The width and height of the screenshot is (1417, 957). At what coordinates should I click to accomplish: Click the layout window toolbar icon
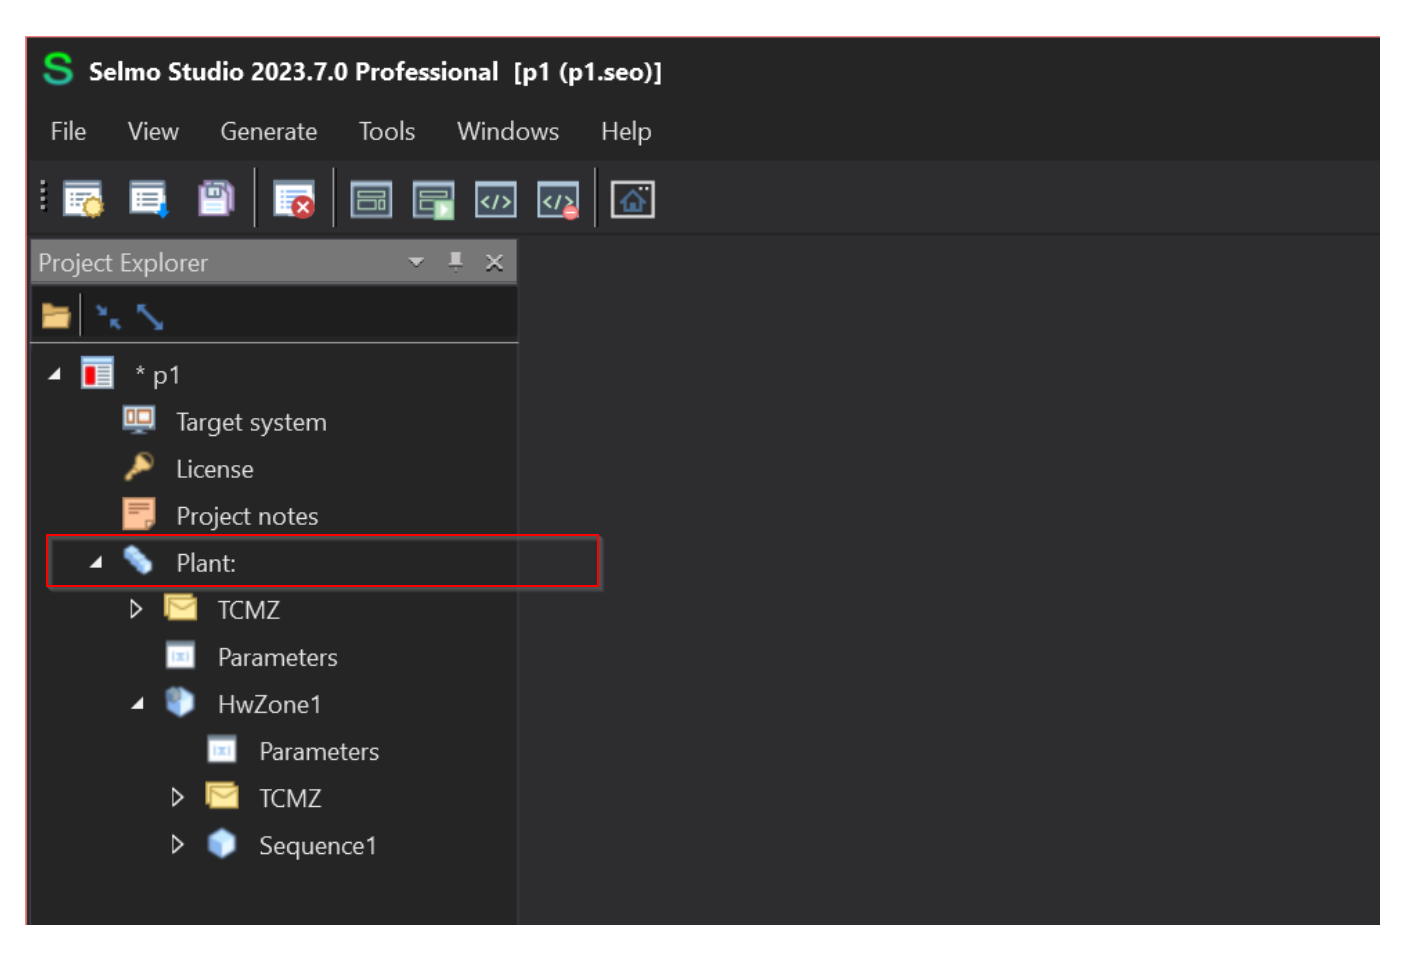pyautogui.click(x=371, y=200)
